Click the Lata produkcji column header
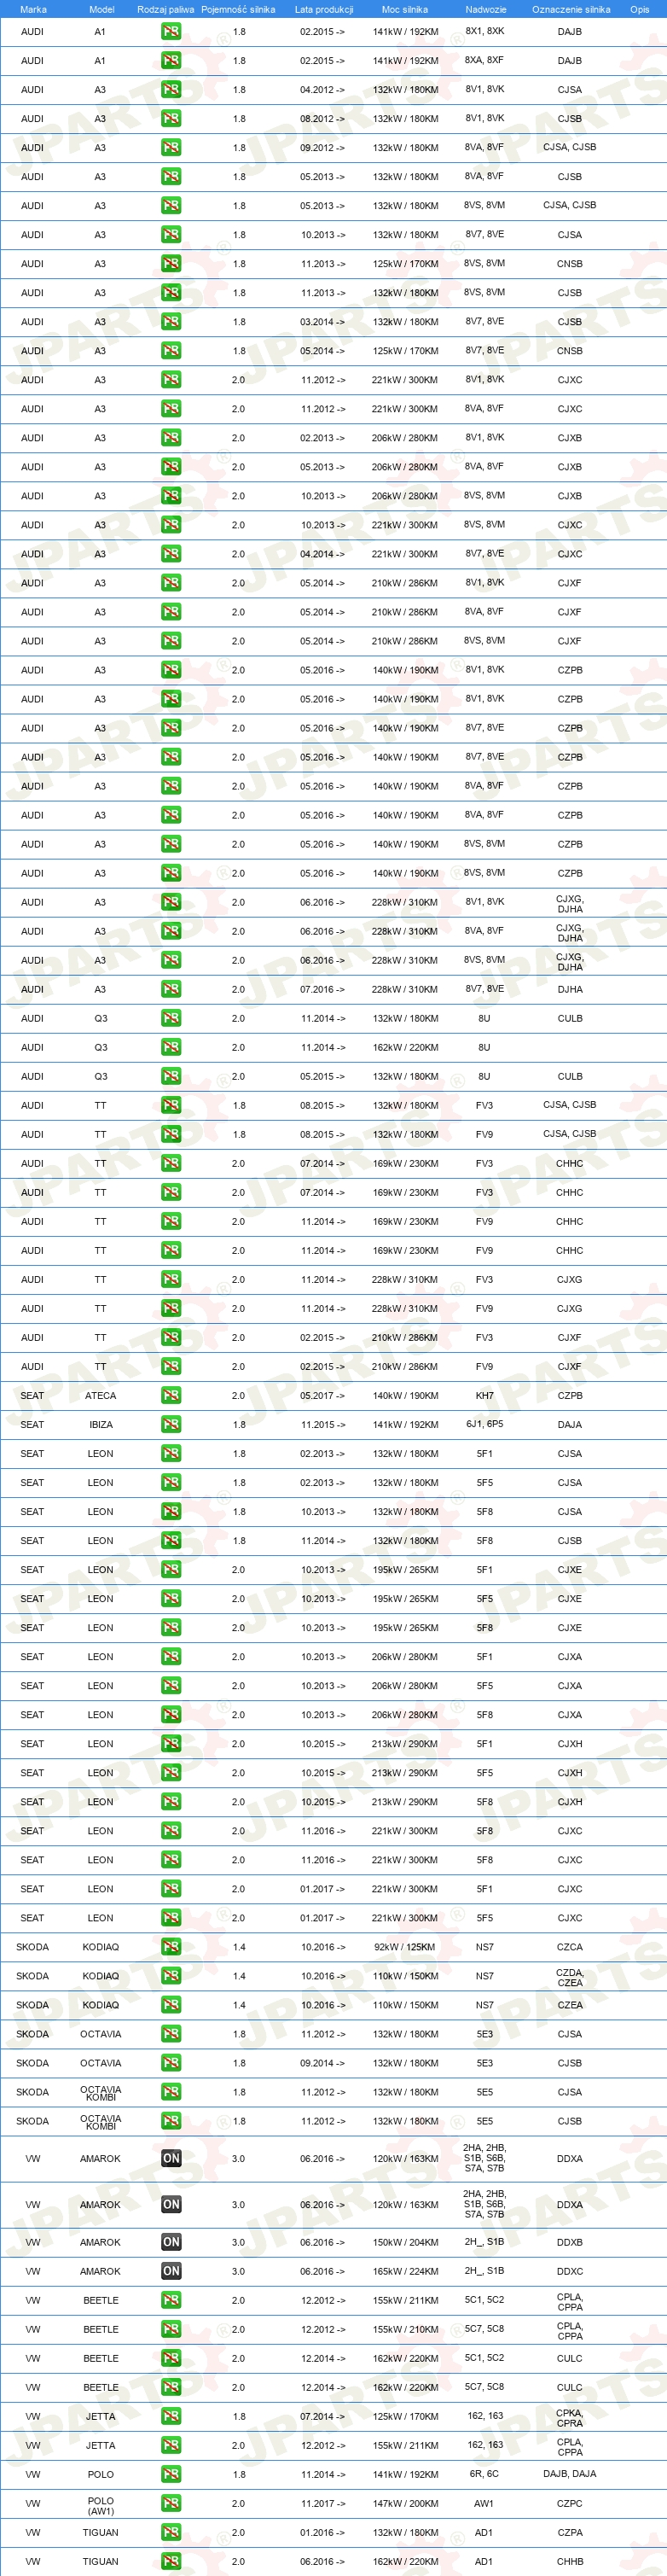This screenshot has width=667, height=2576. [x=324, y=9]
